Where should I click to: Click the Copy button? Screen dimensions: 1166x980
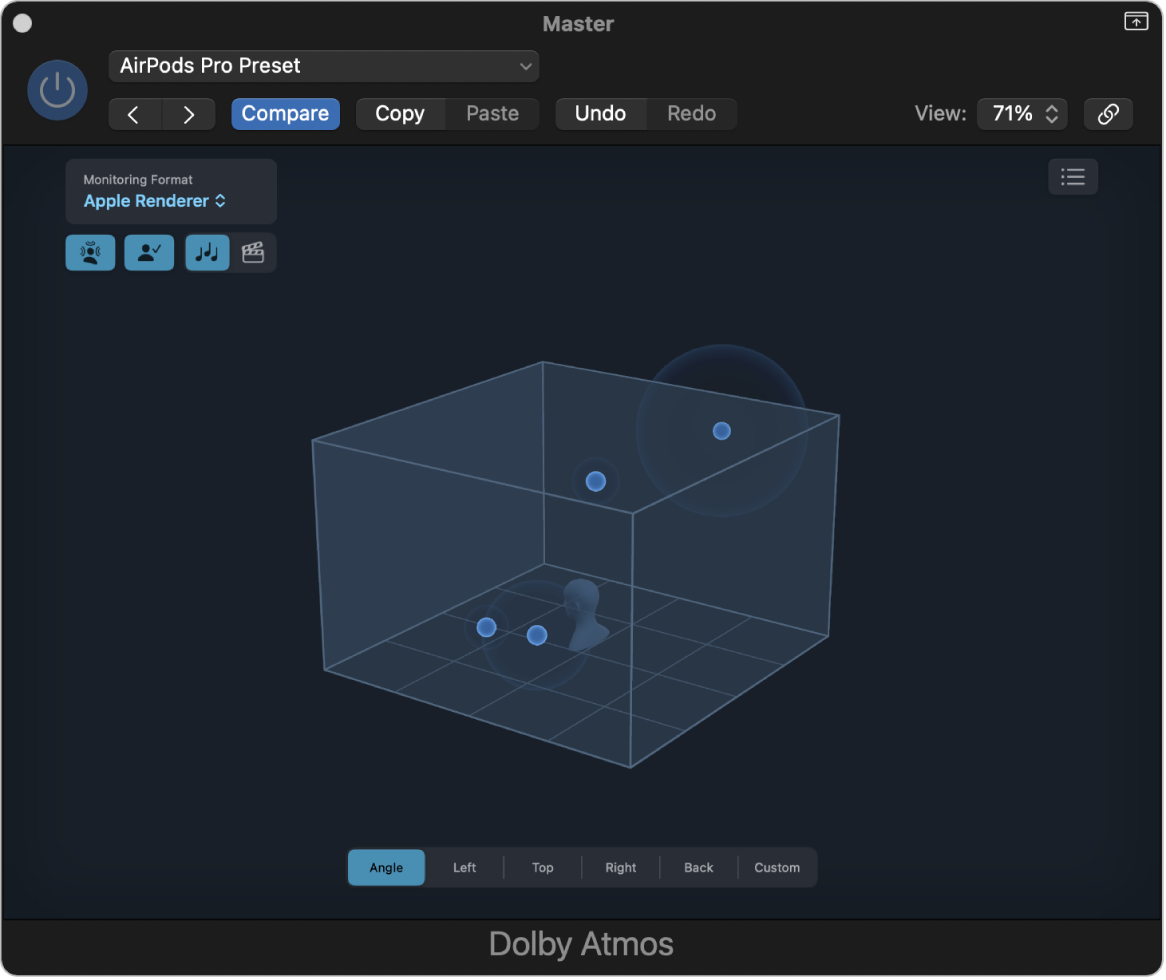(400, 113)
